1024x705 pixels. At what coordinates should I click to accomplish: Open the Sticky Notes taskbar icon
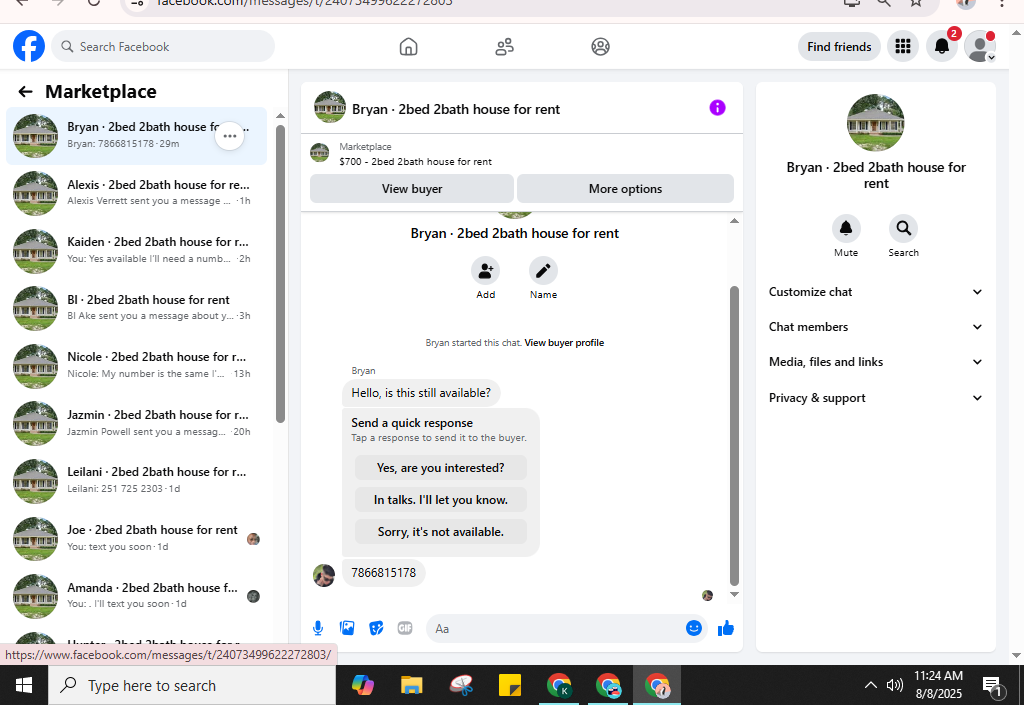[509, 685]
